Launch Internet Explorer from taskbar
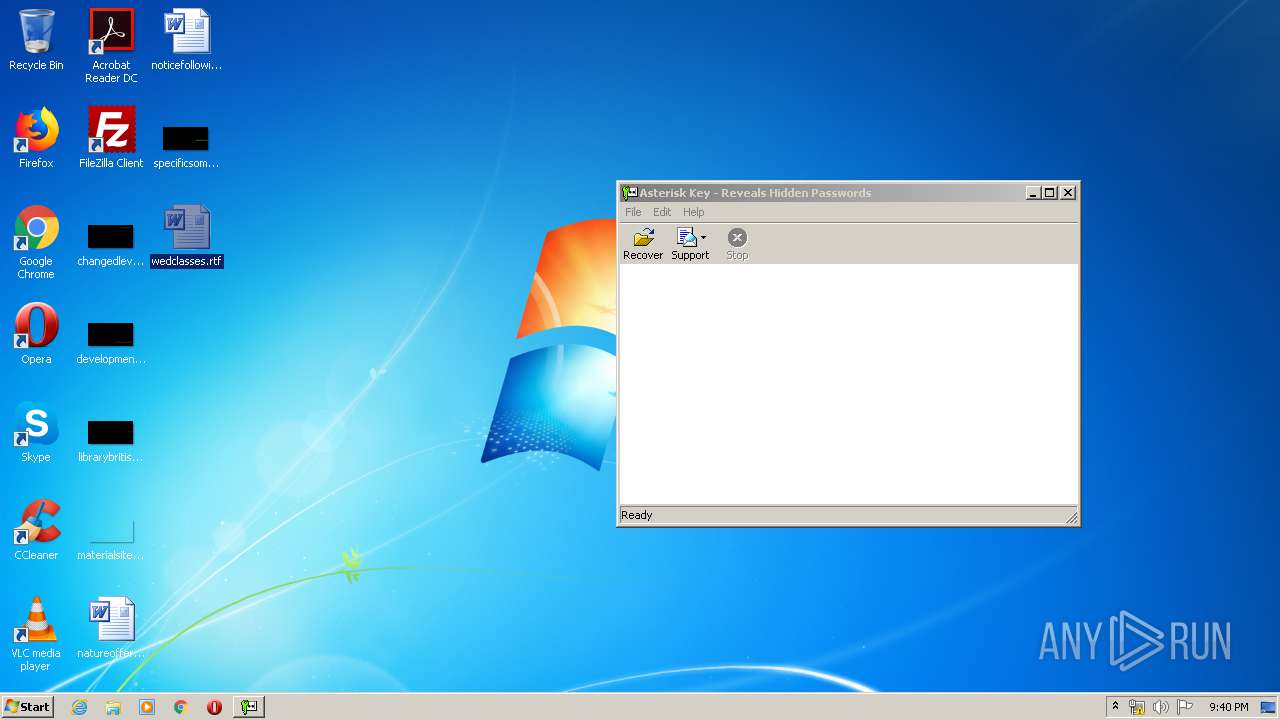The image size is (1280, 720). click(80, 707)
